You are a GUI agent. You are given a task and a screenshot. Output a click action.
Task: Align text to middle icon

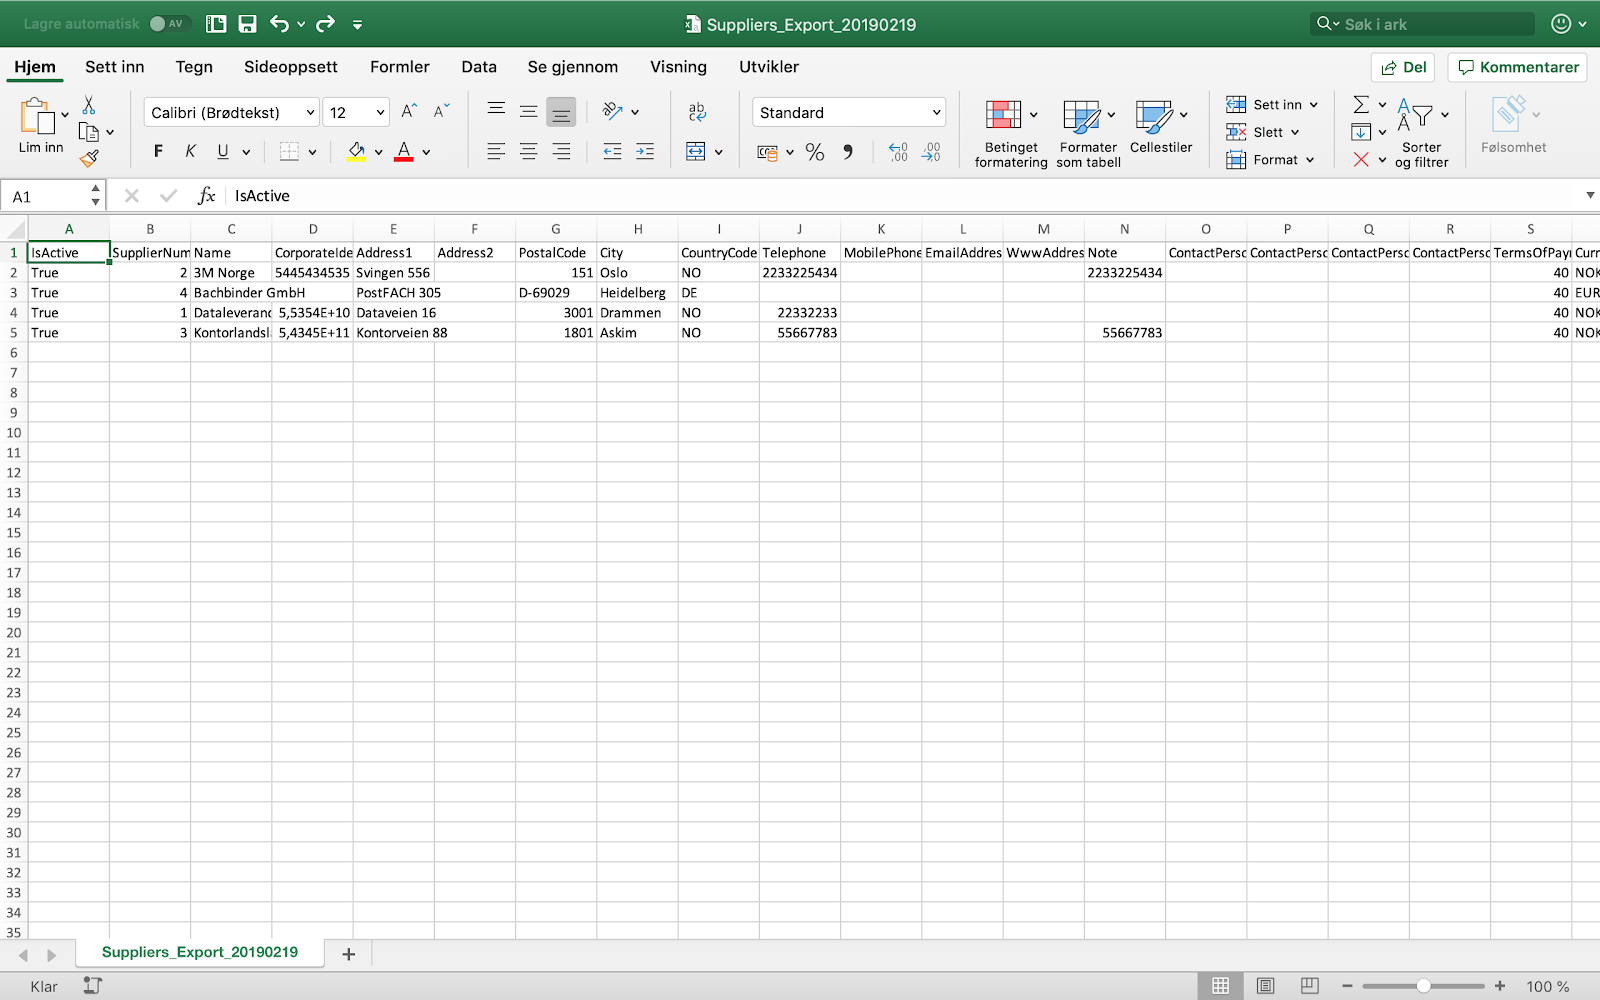click(x=528, y=111)
